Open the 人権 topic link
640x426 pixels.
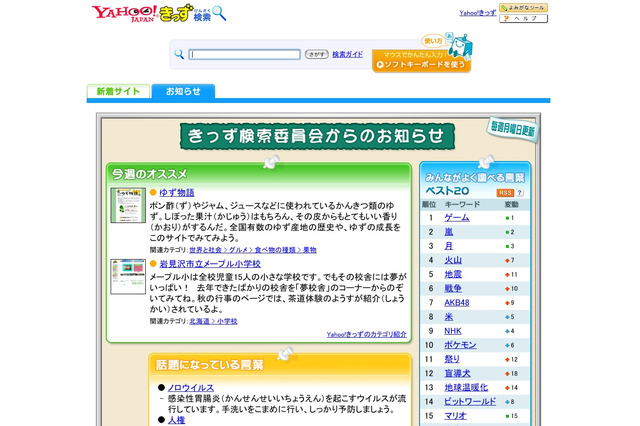[x=176, y=420]
